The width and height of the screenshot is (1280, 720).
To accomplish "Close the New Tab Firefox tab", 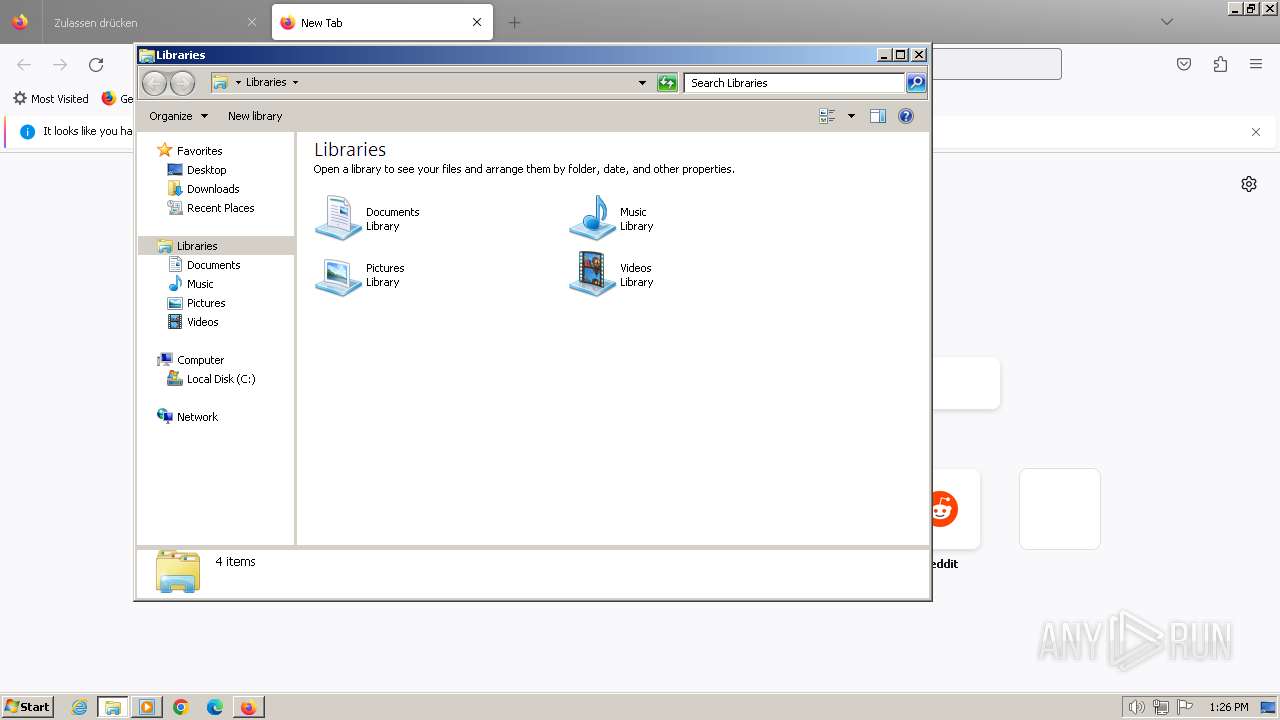I will pyautogui.click(x=477, y=22).
